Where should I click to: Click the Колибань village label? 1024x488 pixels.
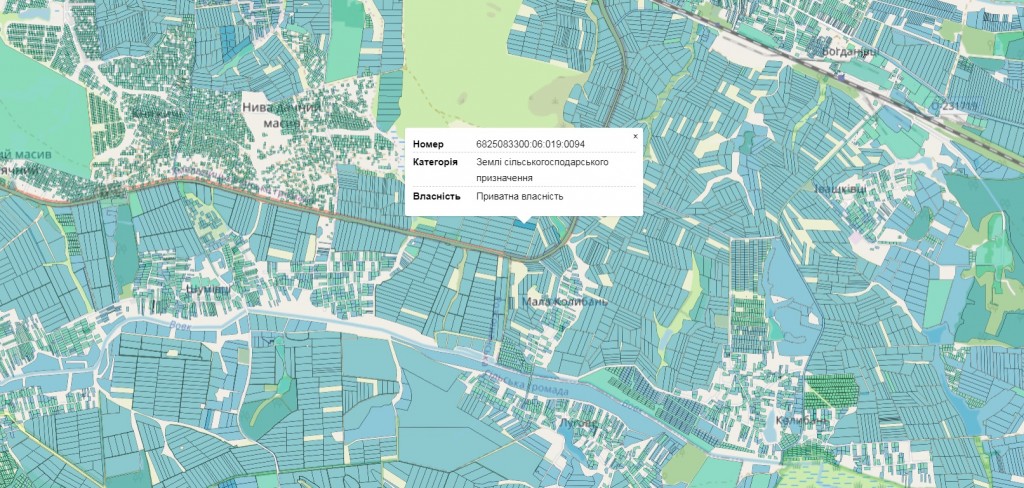click(802, 421)
